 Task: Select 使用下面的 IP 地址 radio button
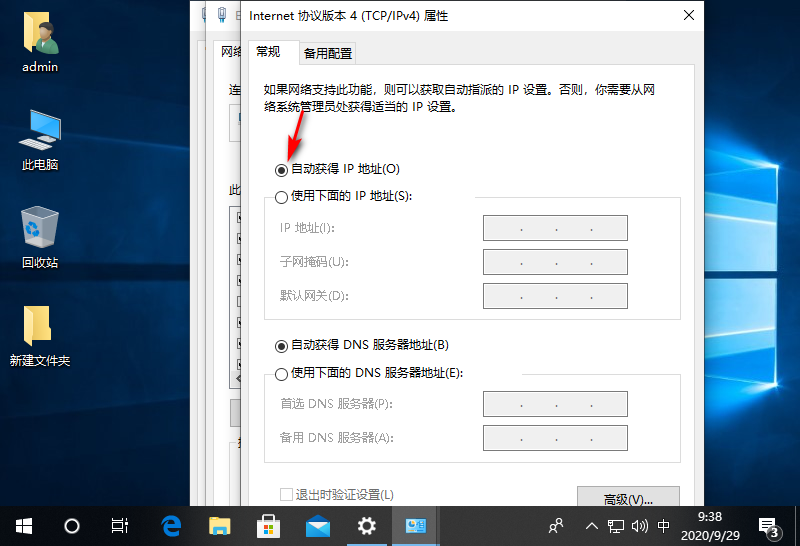[x=282, y=197]
